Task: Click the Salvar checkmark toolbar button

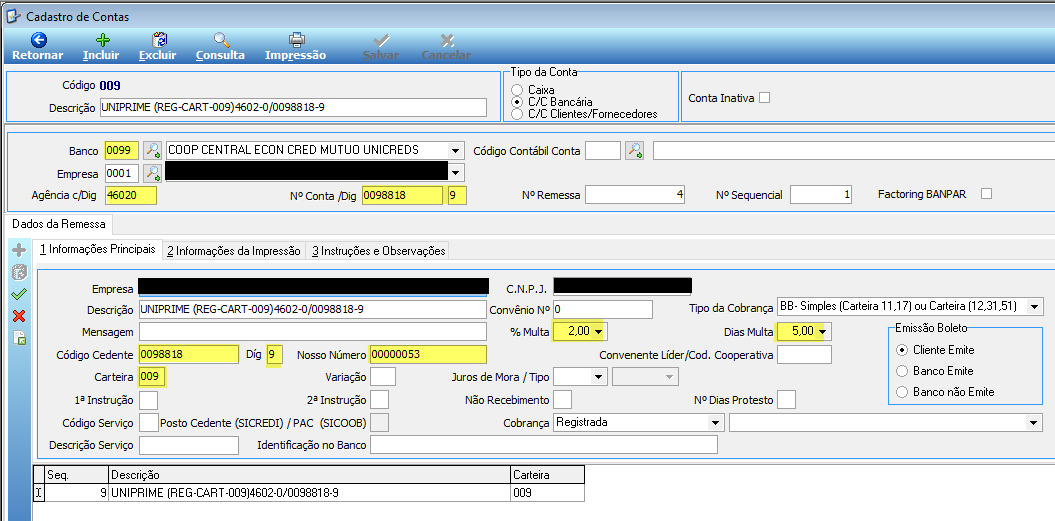Action: coord(381,48)
